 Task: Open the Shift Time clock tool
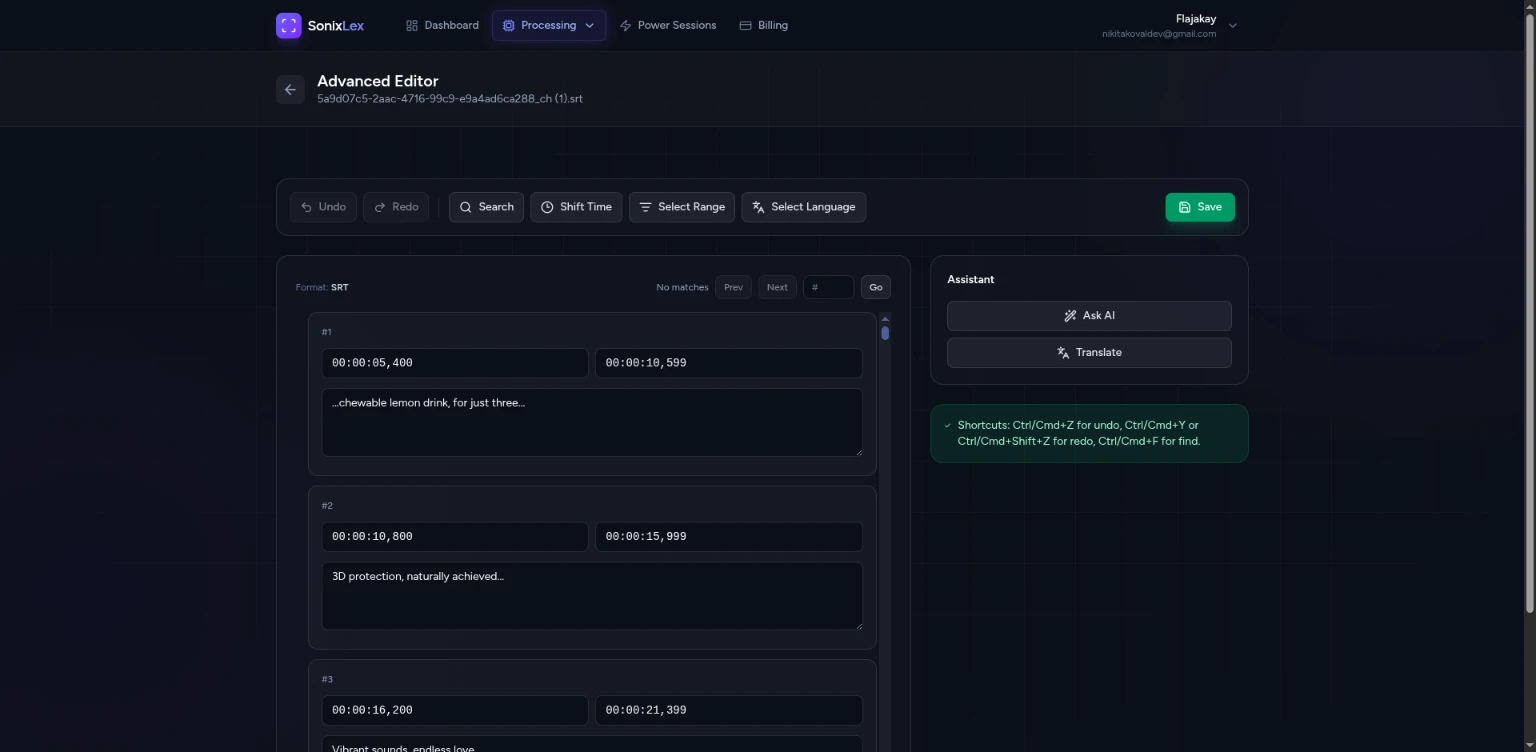pos(576,207)
